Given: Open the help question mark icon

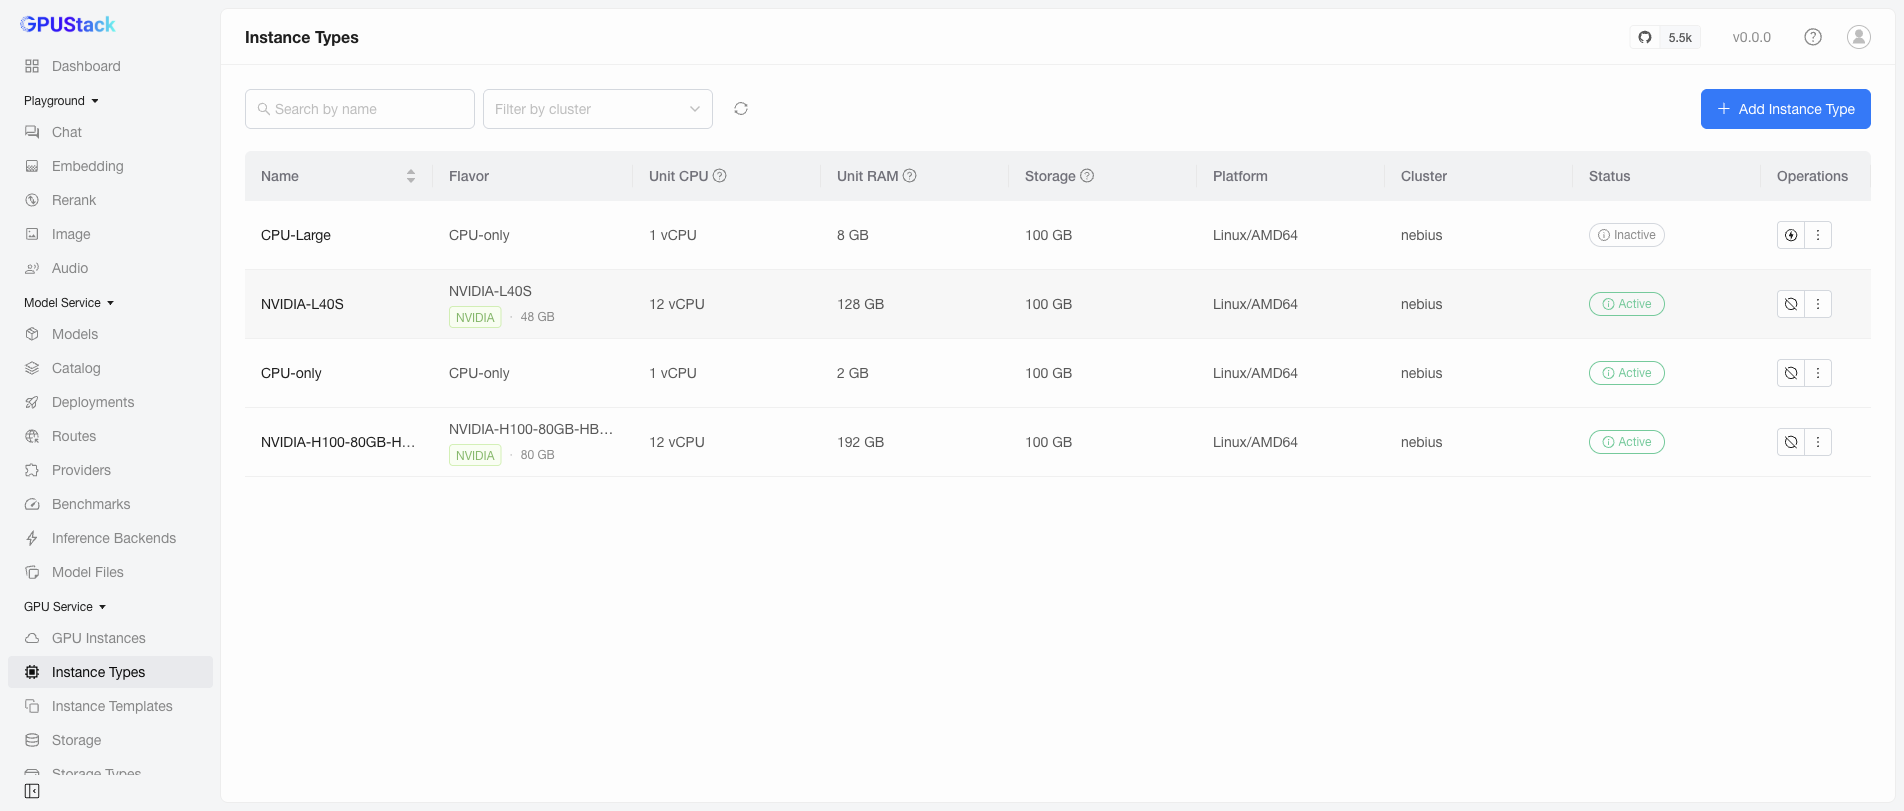Looking at the screenshot, I should point(1813,37).
